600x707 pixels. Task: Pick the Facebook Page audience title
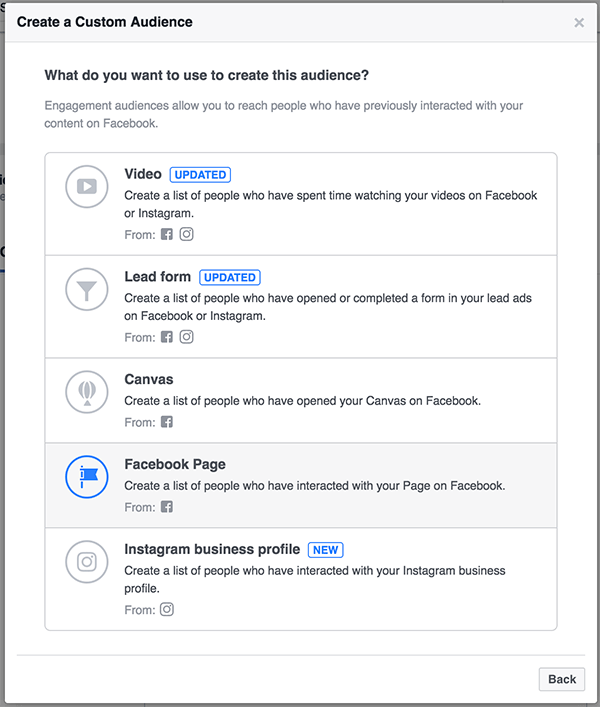[x=175, y=465]
